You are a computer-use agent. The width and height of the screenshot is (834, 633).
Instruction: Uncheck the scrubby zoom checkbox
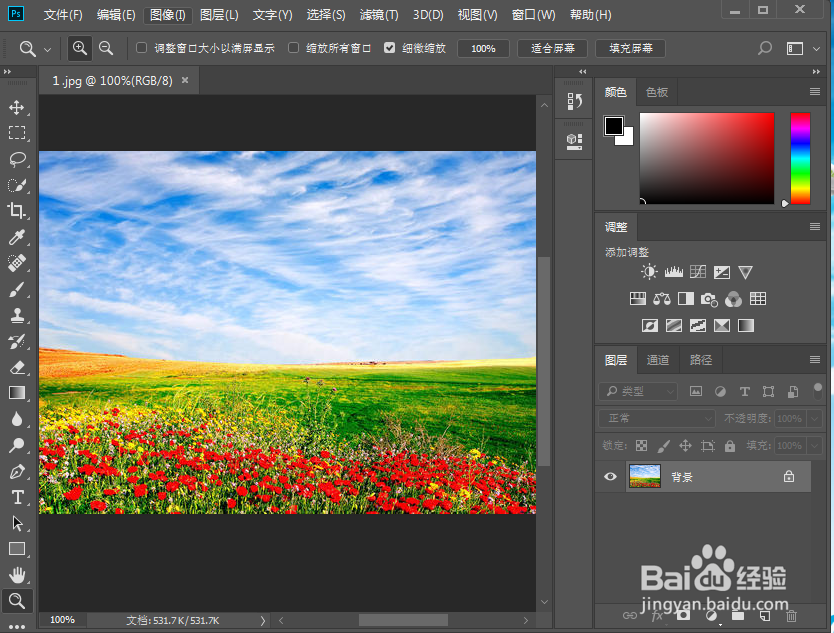coord(389,48)
